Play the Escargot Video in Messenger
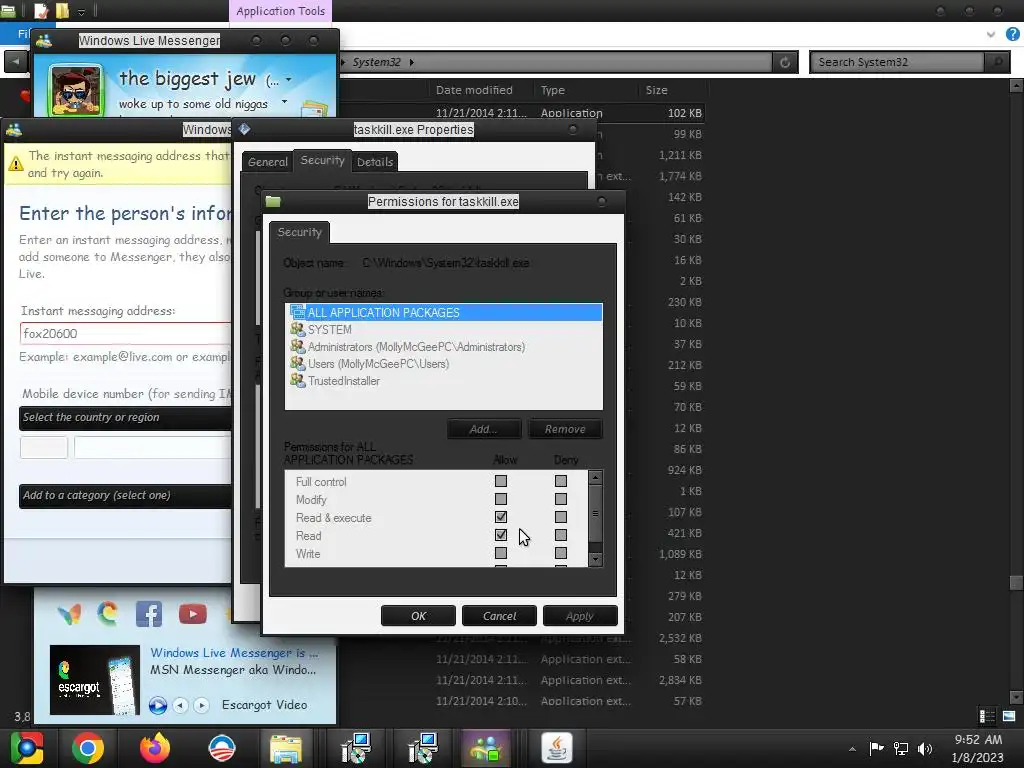This screenshot has height=768, width=1024. pos(157,705)
